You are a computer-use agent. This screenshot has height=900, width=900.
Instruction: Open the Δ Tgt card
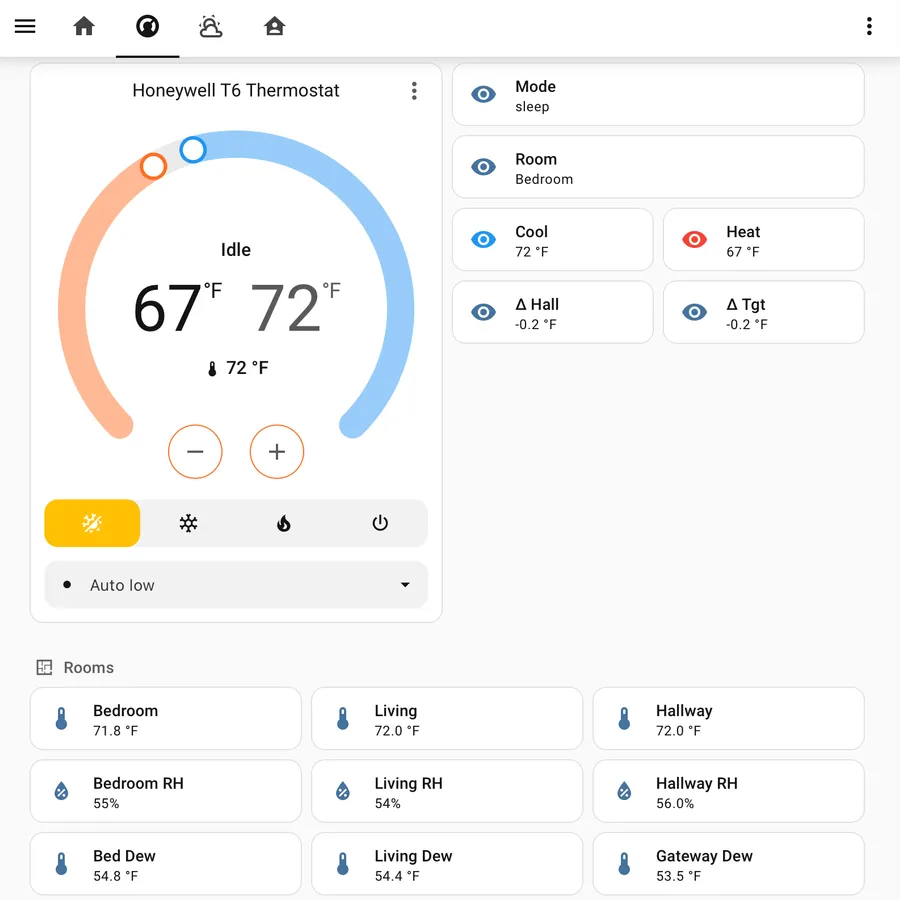(764, 312)
